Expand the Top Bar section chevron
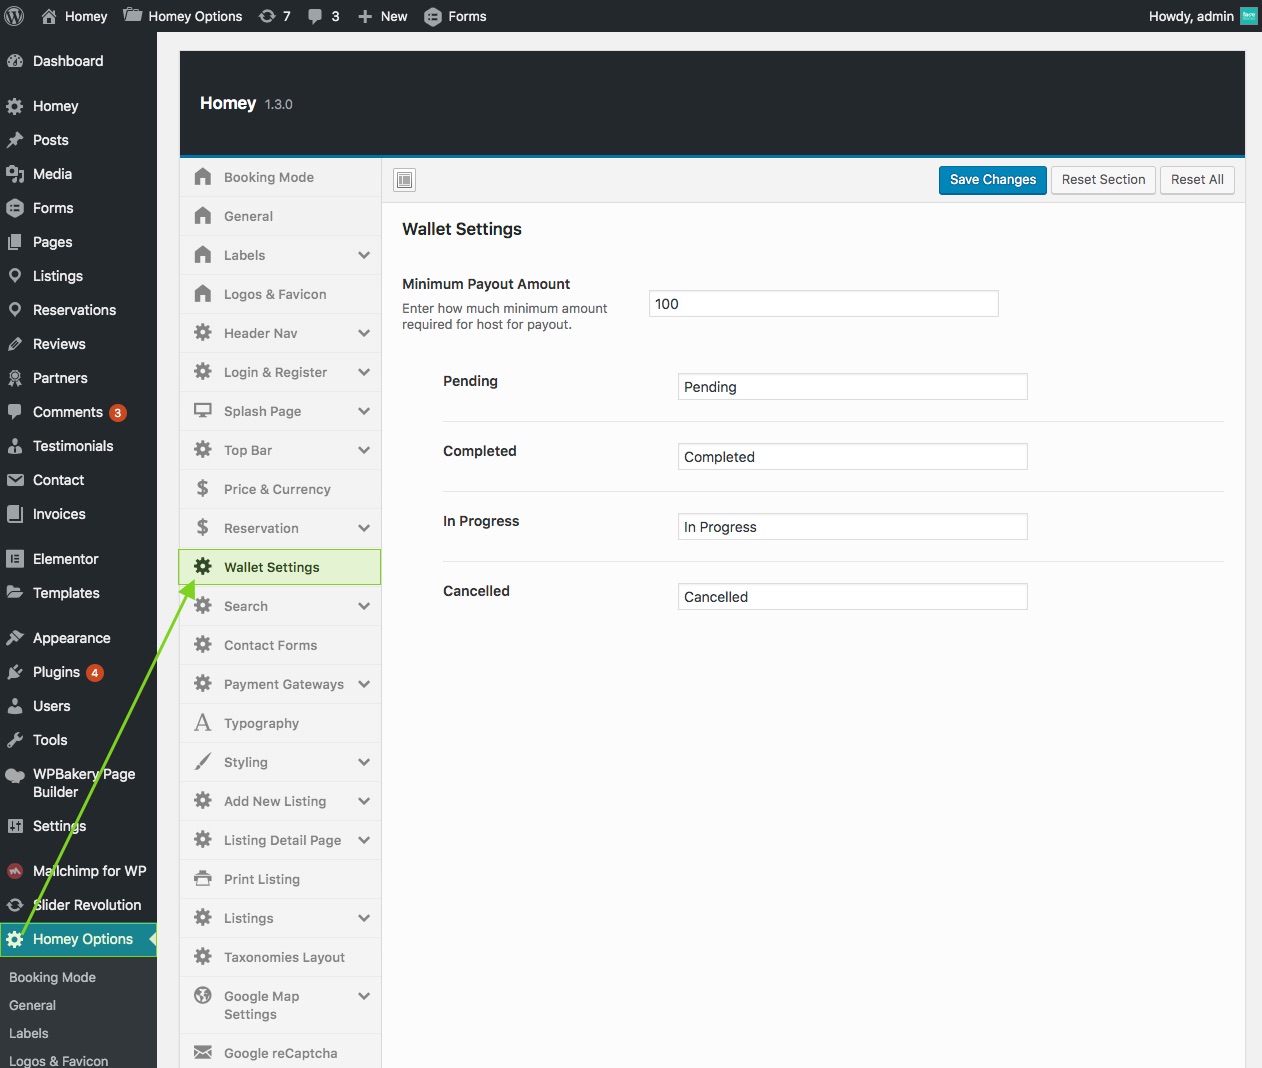The height and width of the screenshot is (1068, 1262). 364,450
